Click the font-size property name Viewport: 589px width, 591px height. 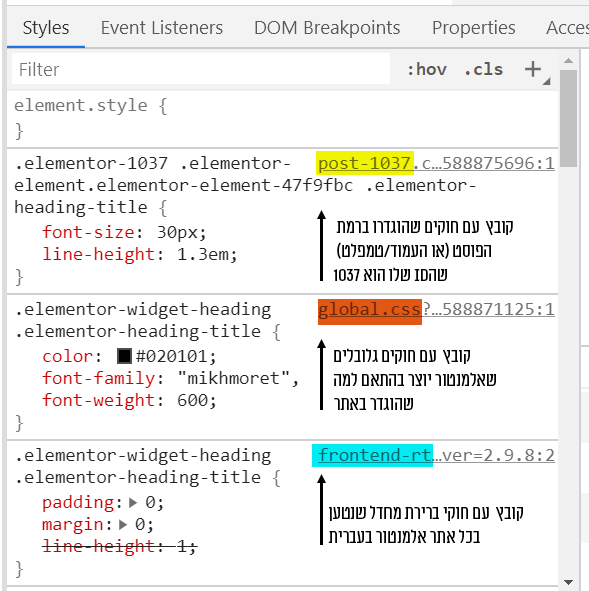tap(88, 232)
